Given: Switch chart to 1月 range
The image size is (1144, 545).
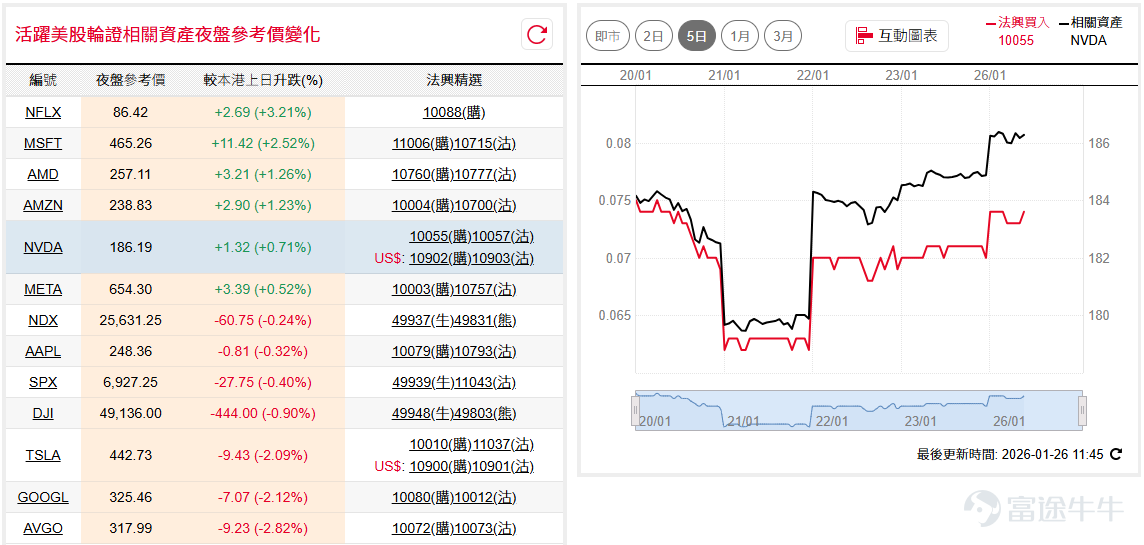Looking at the screenshot, I should tap(740, 36).
